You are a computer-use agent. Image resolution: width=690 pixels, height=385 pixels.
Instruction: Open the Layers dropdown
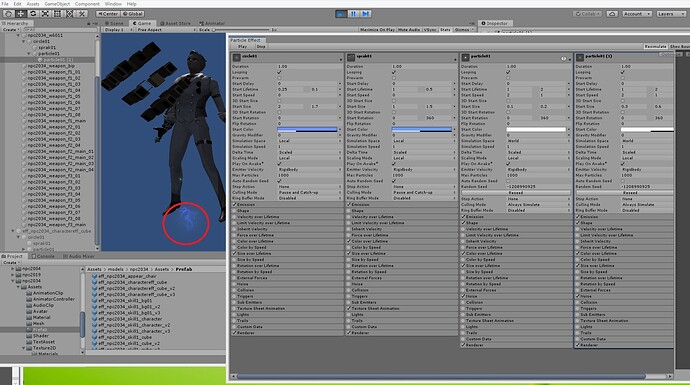(x=671, y=14)
